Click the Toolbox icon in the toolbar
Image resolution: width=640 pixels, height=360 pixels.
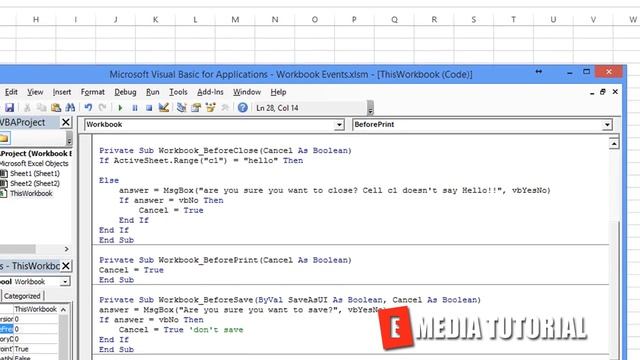(x=225, y=108)
